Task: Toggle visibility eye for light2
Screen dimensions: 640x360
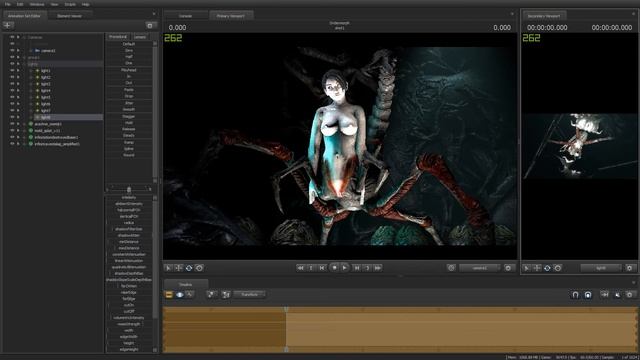Action: [12, 77]
